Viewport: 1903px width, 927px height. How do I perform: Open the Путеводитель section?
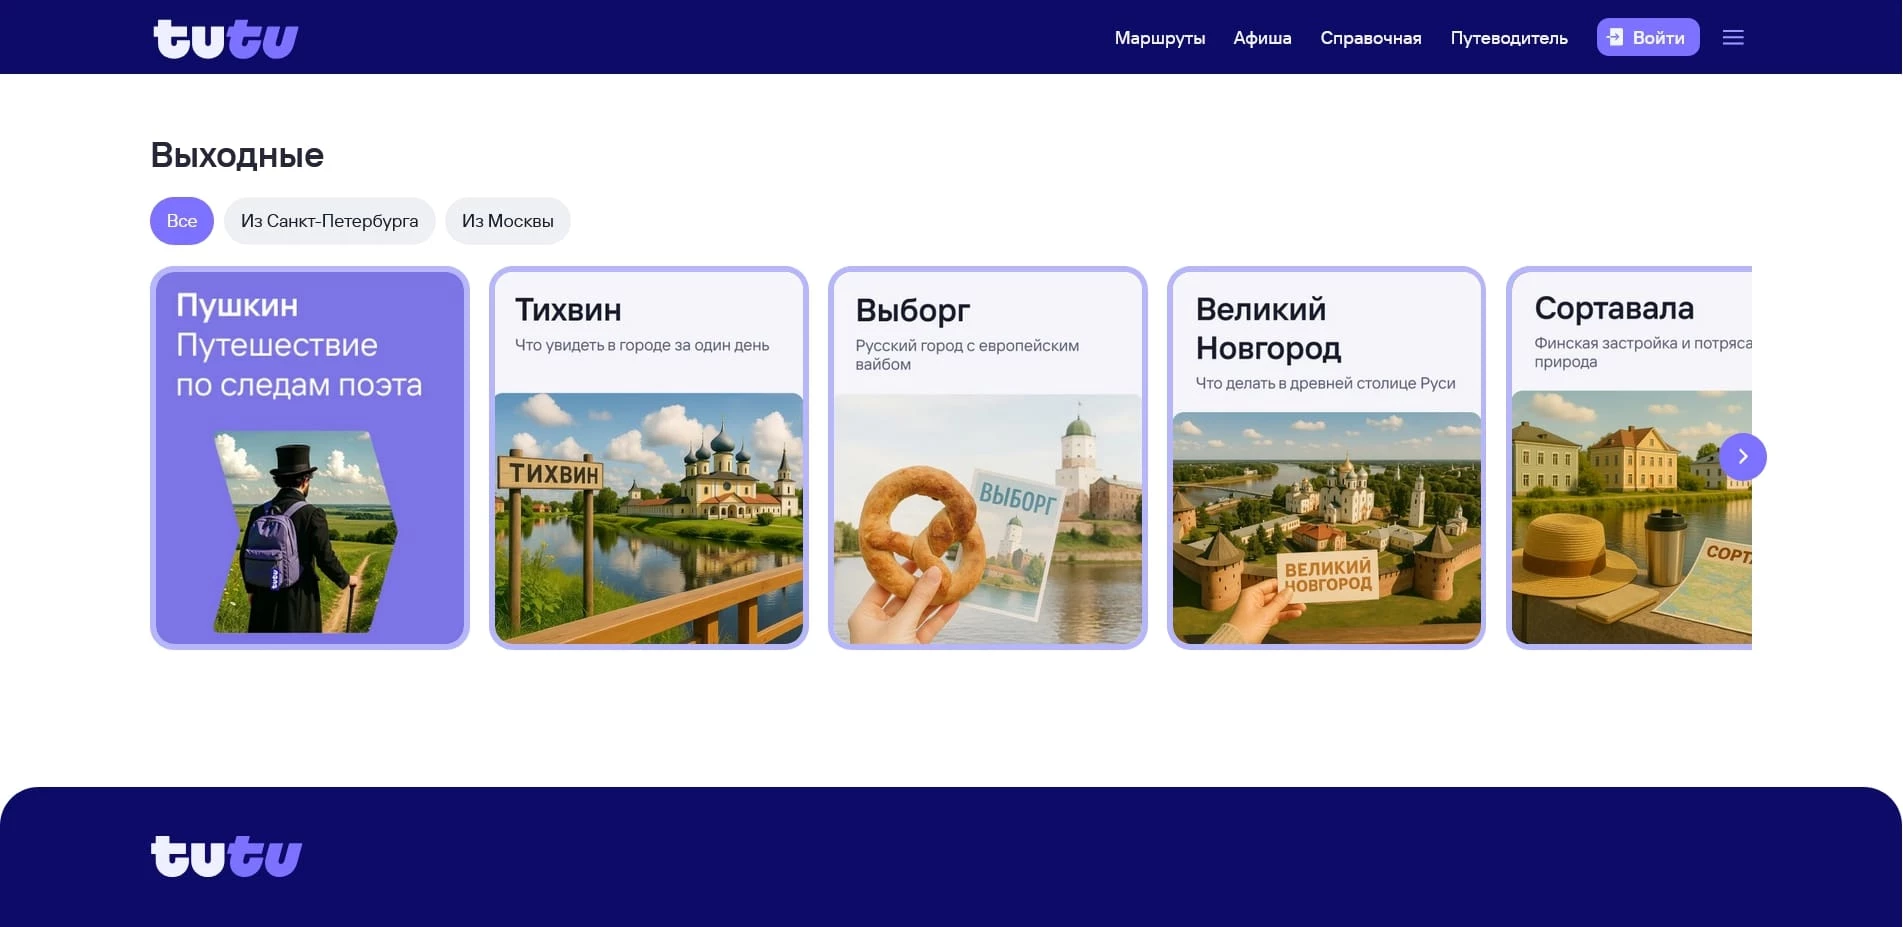1508,37
